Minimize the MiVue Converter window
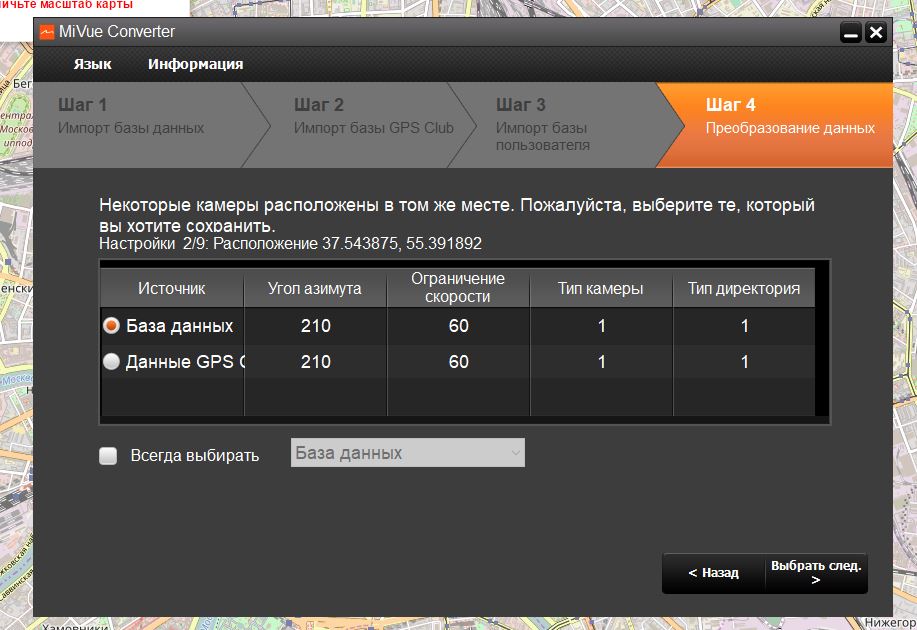 point(850,33)
